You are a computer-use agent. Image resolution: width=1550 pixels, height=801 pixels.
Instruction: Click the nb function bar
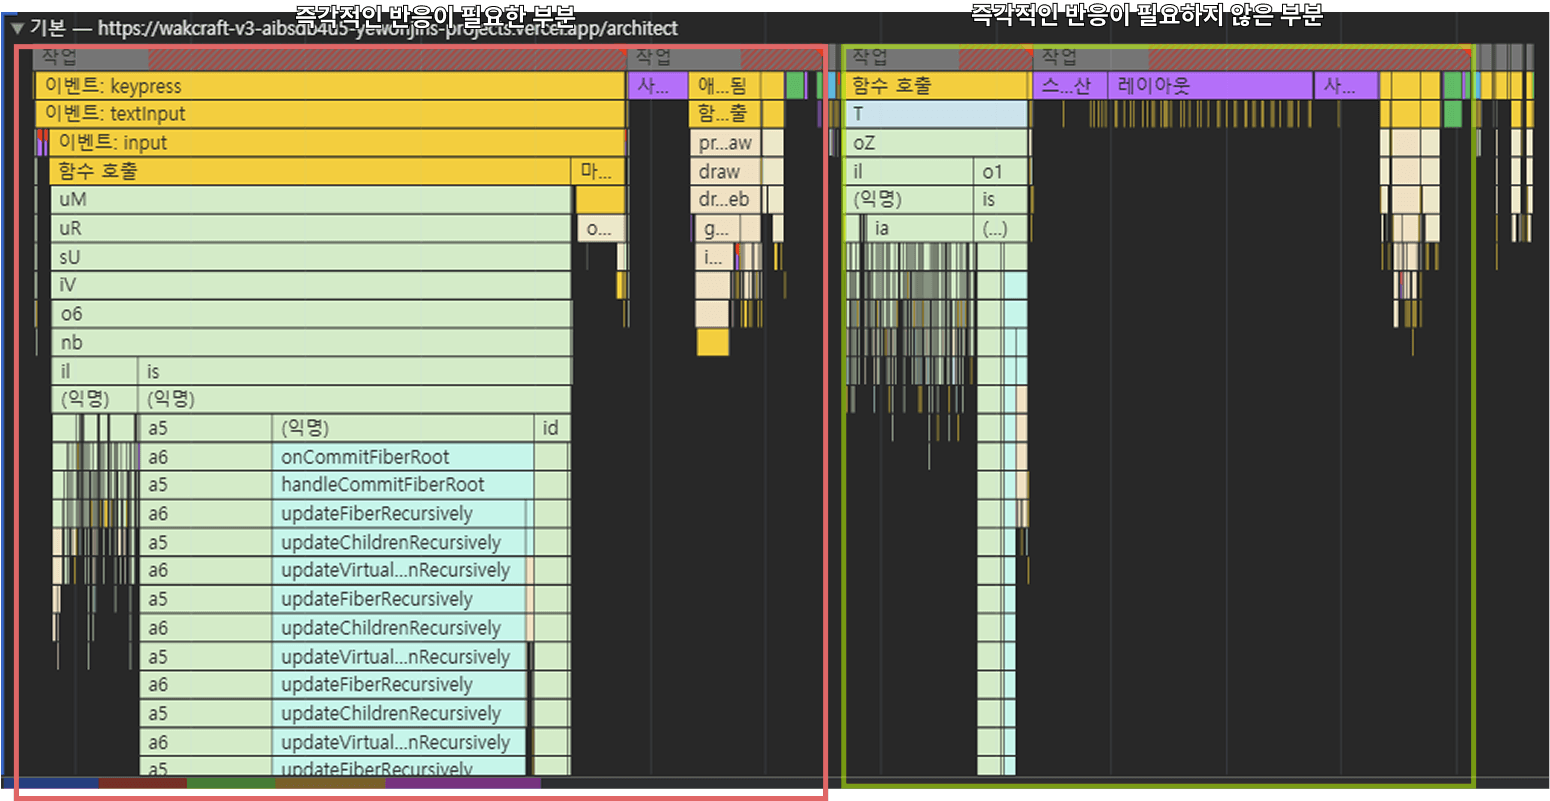tap(310, 343)
